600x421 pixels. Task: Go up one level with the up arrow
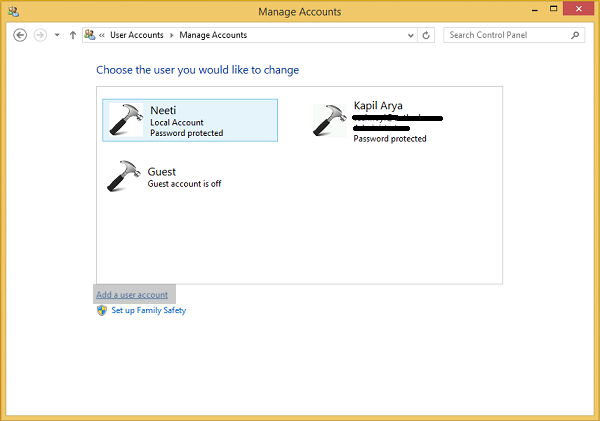coord(73,35)
